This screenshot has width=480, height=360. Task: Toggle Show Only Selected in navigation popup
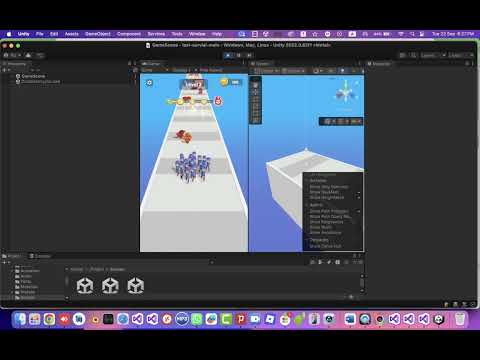[329, 187]
